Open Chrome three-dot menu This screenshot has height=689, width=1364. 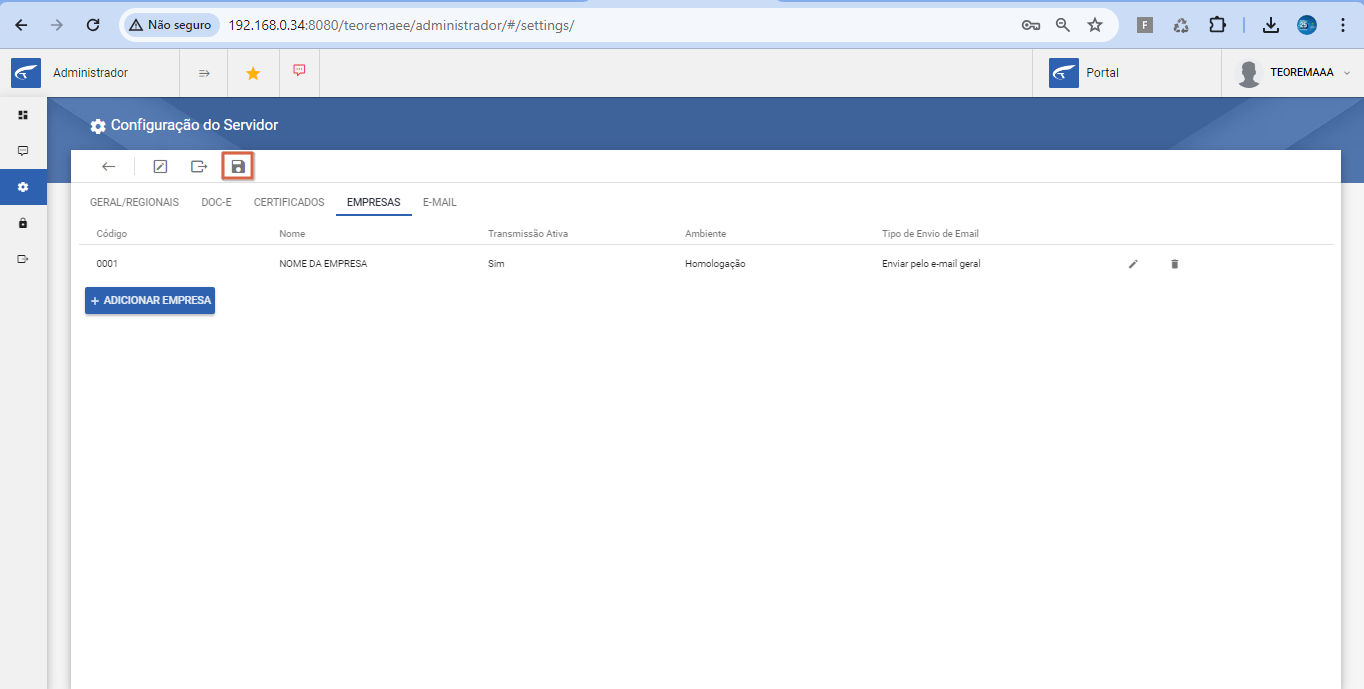pyautogui.click(x=1342, y=25)
